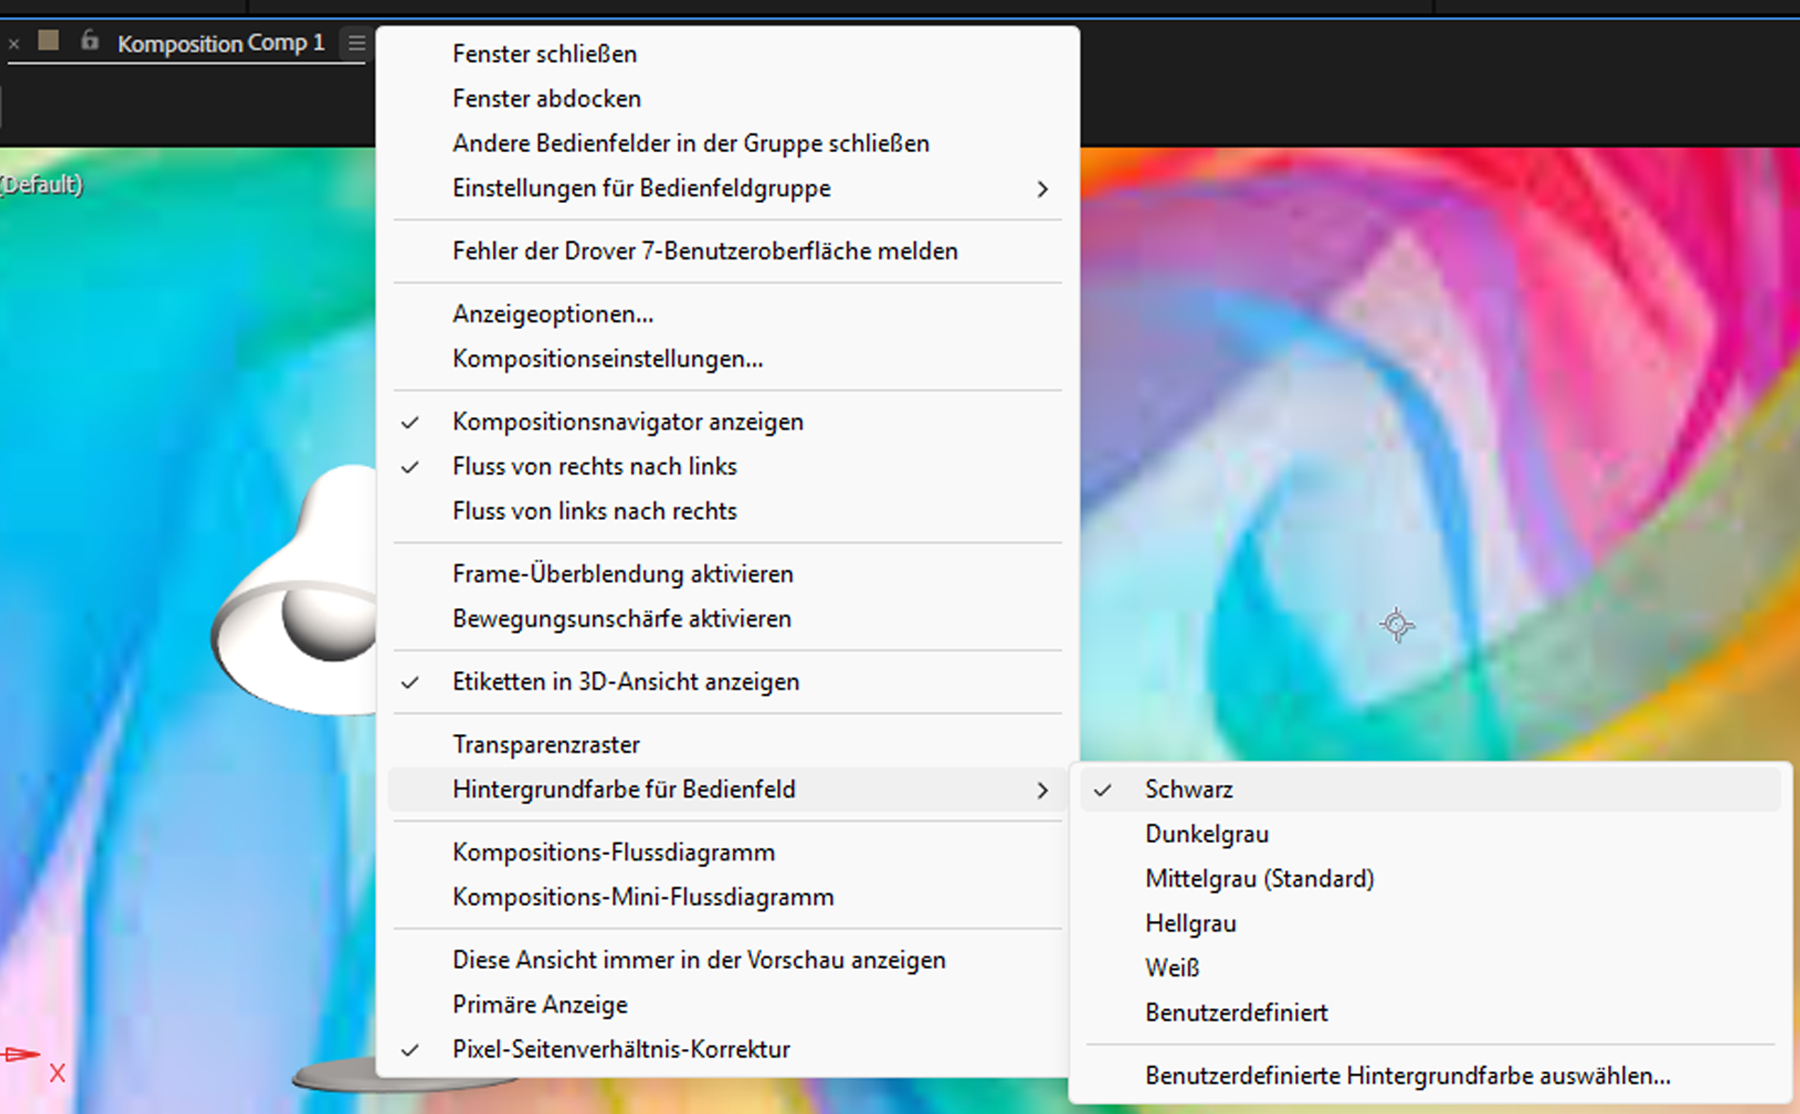Toggle Etiketten in 3D-Ansicht anzeigen
This screenshot has width=1800, height=1114.
pos(625,681)
